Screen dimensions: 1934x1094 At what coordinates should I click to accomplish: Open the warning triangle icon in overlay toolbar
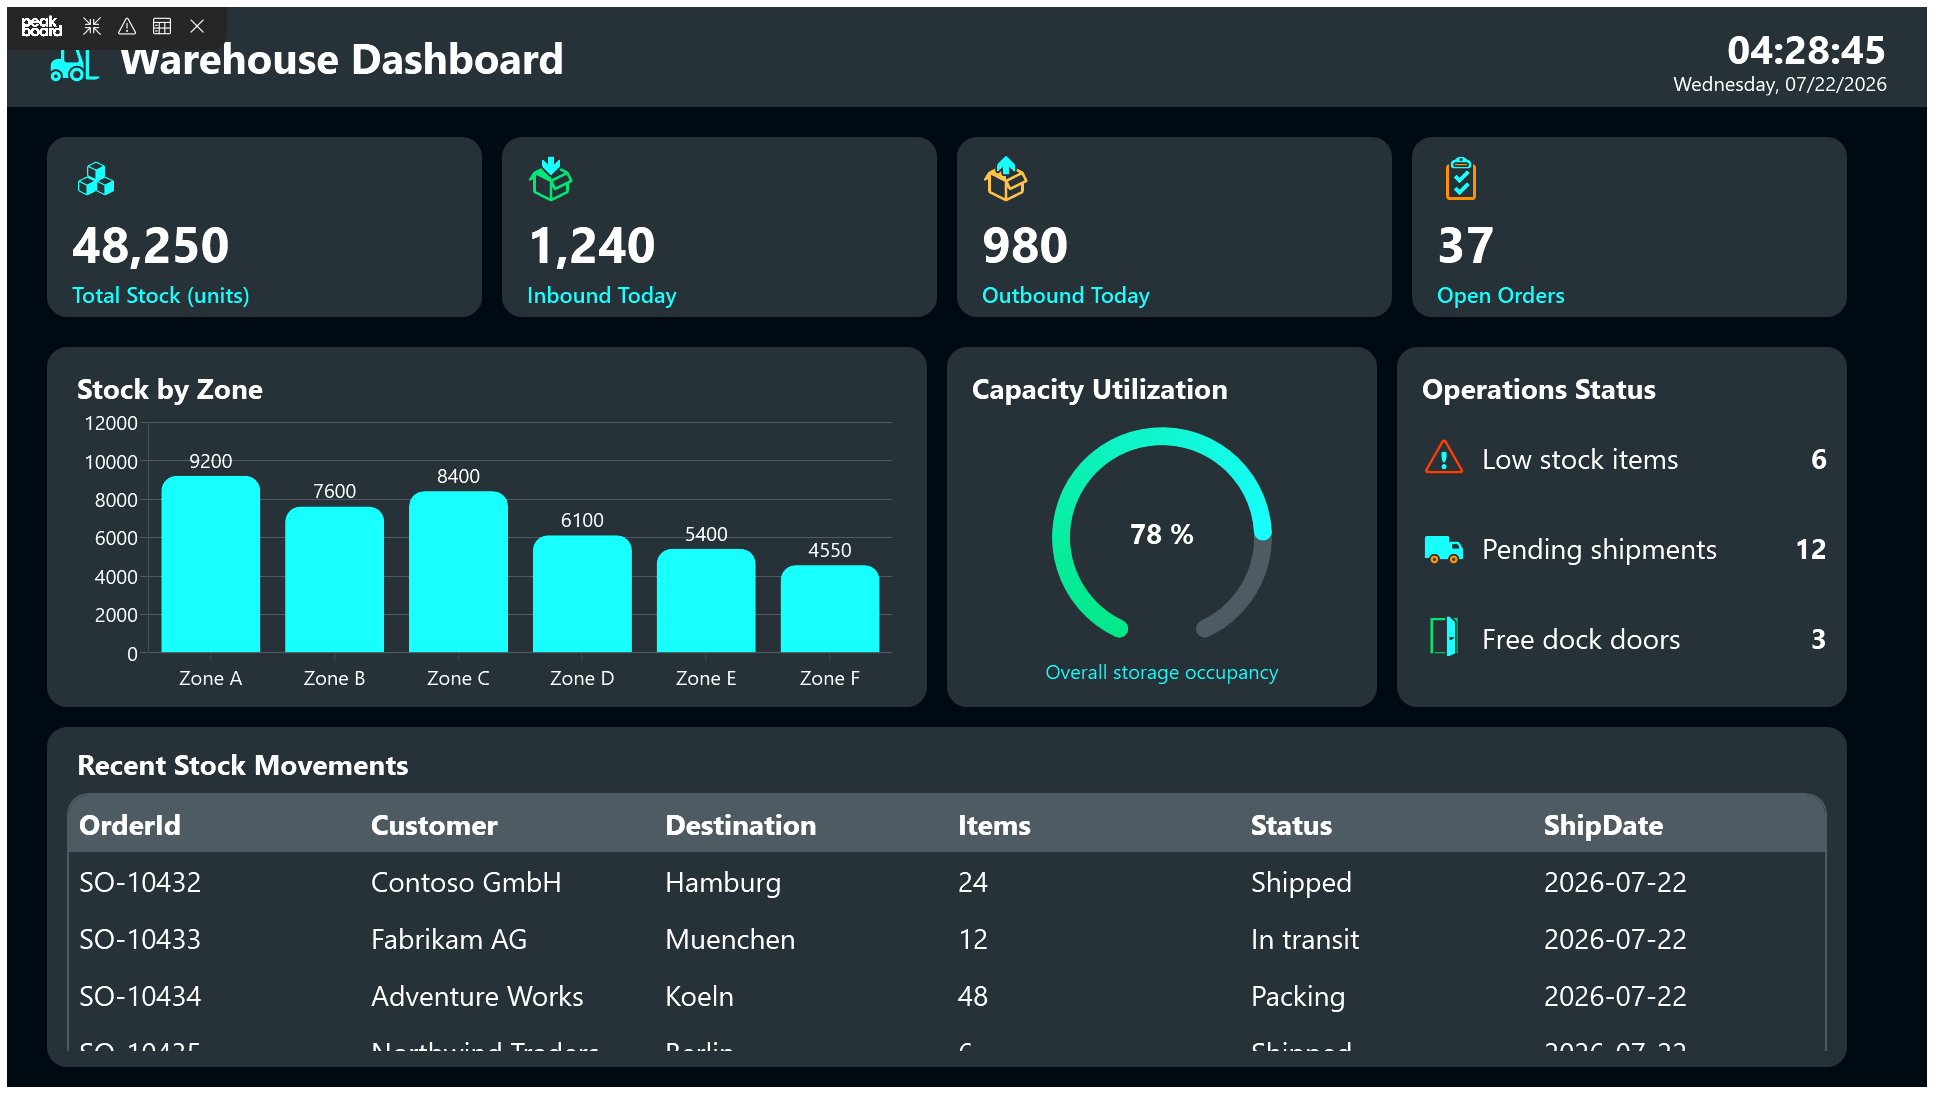(127, 26)
